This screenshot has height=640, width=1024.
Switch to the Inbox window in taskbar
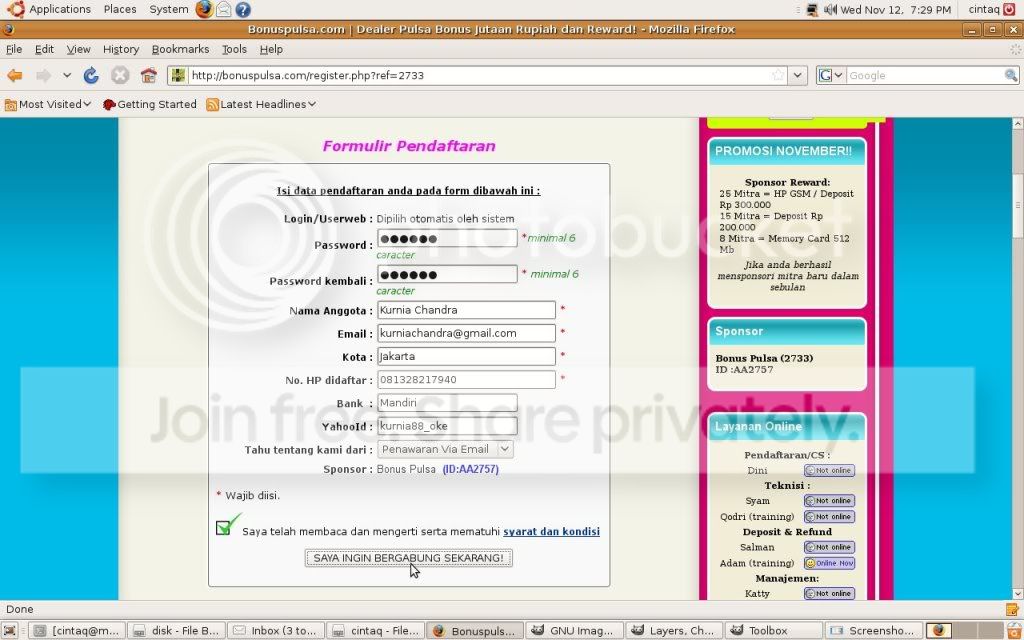[274, 631]
